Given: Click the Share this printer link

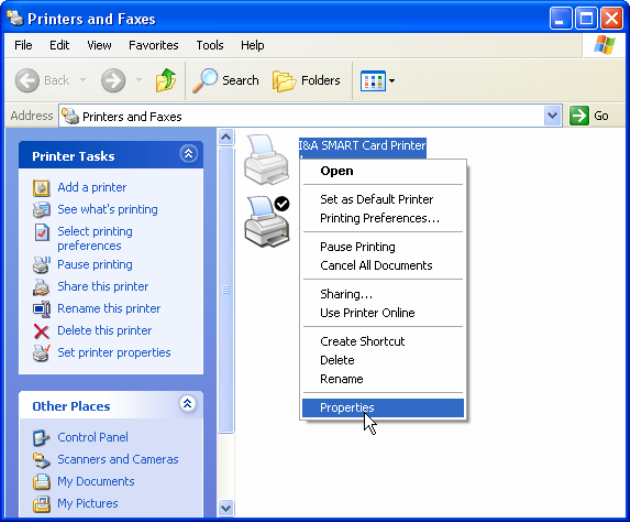Looking at the screenshot, I should pyautogui.click(x=103, y=287).
